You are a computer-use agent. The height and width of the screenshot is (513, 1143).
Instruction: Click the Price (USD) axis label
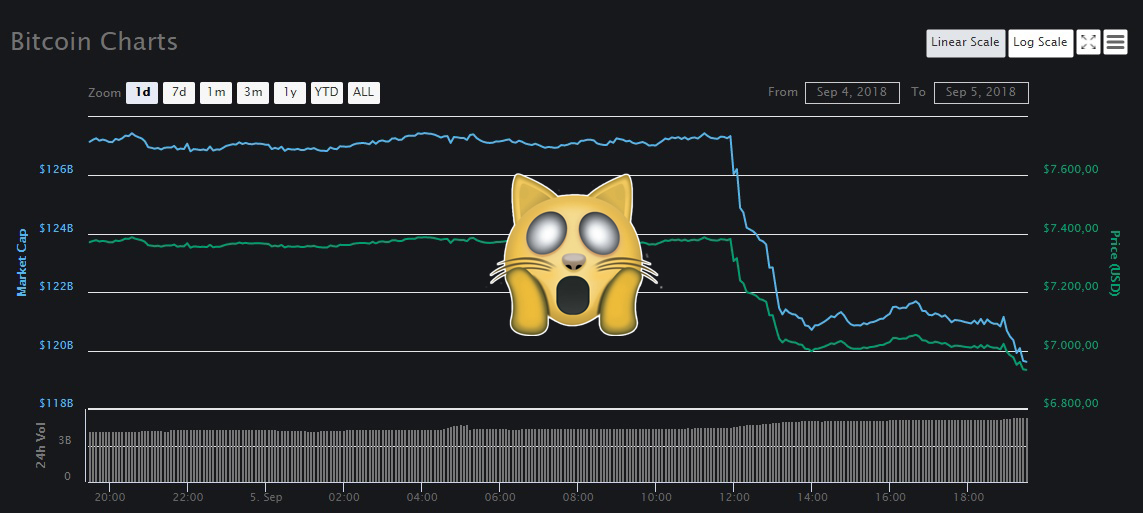1114,263
